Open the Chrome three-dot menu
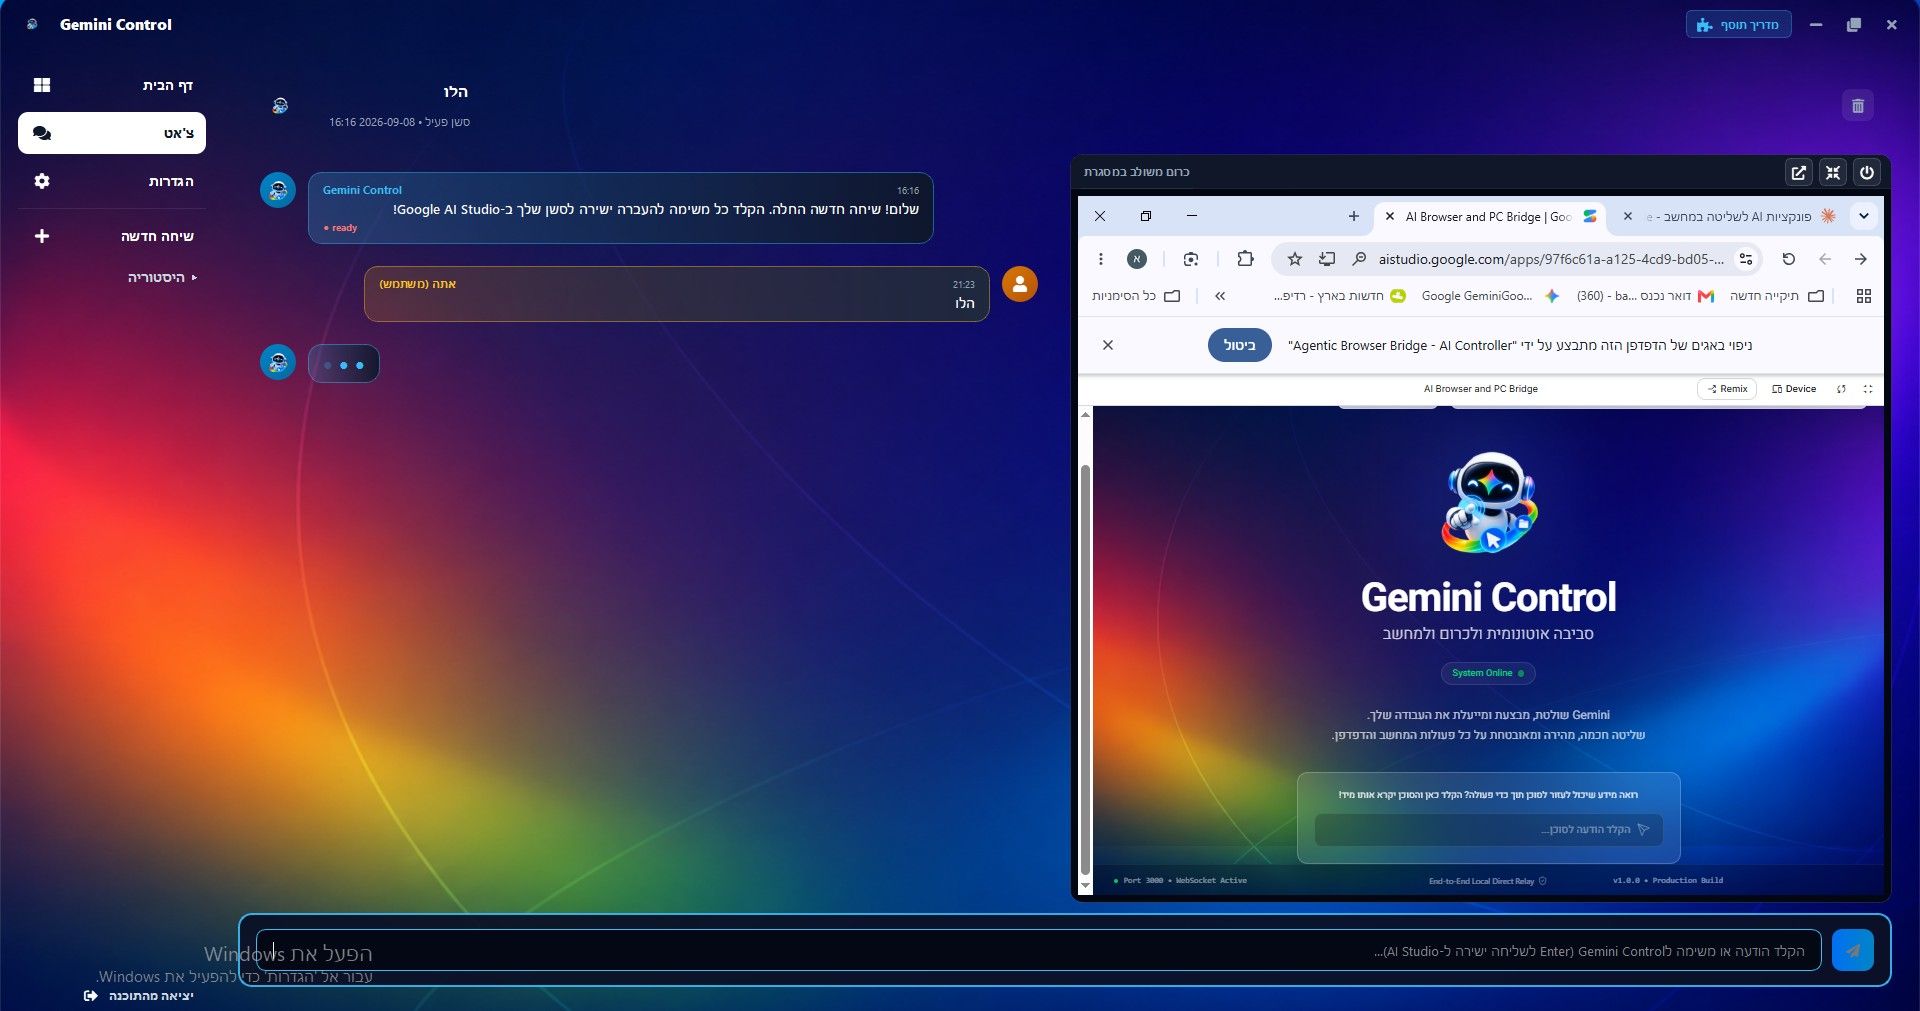This screenshot has height=1011, width=1920. click(x=1100, y=259)
